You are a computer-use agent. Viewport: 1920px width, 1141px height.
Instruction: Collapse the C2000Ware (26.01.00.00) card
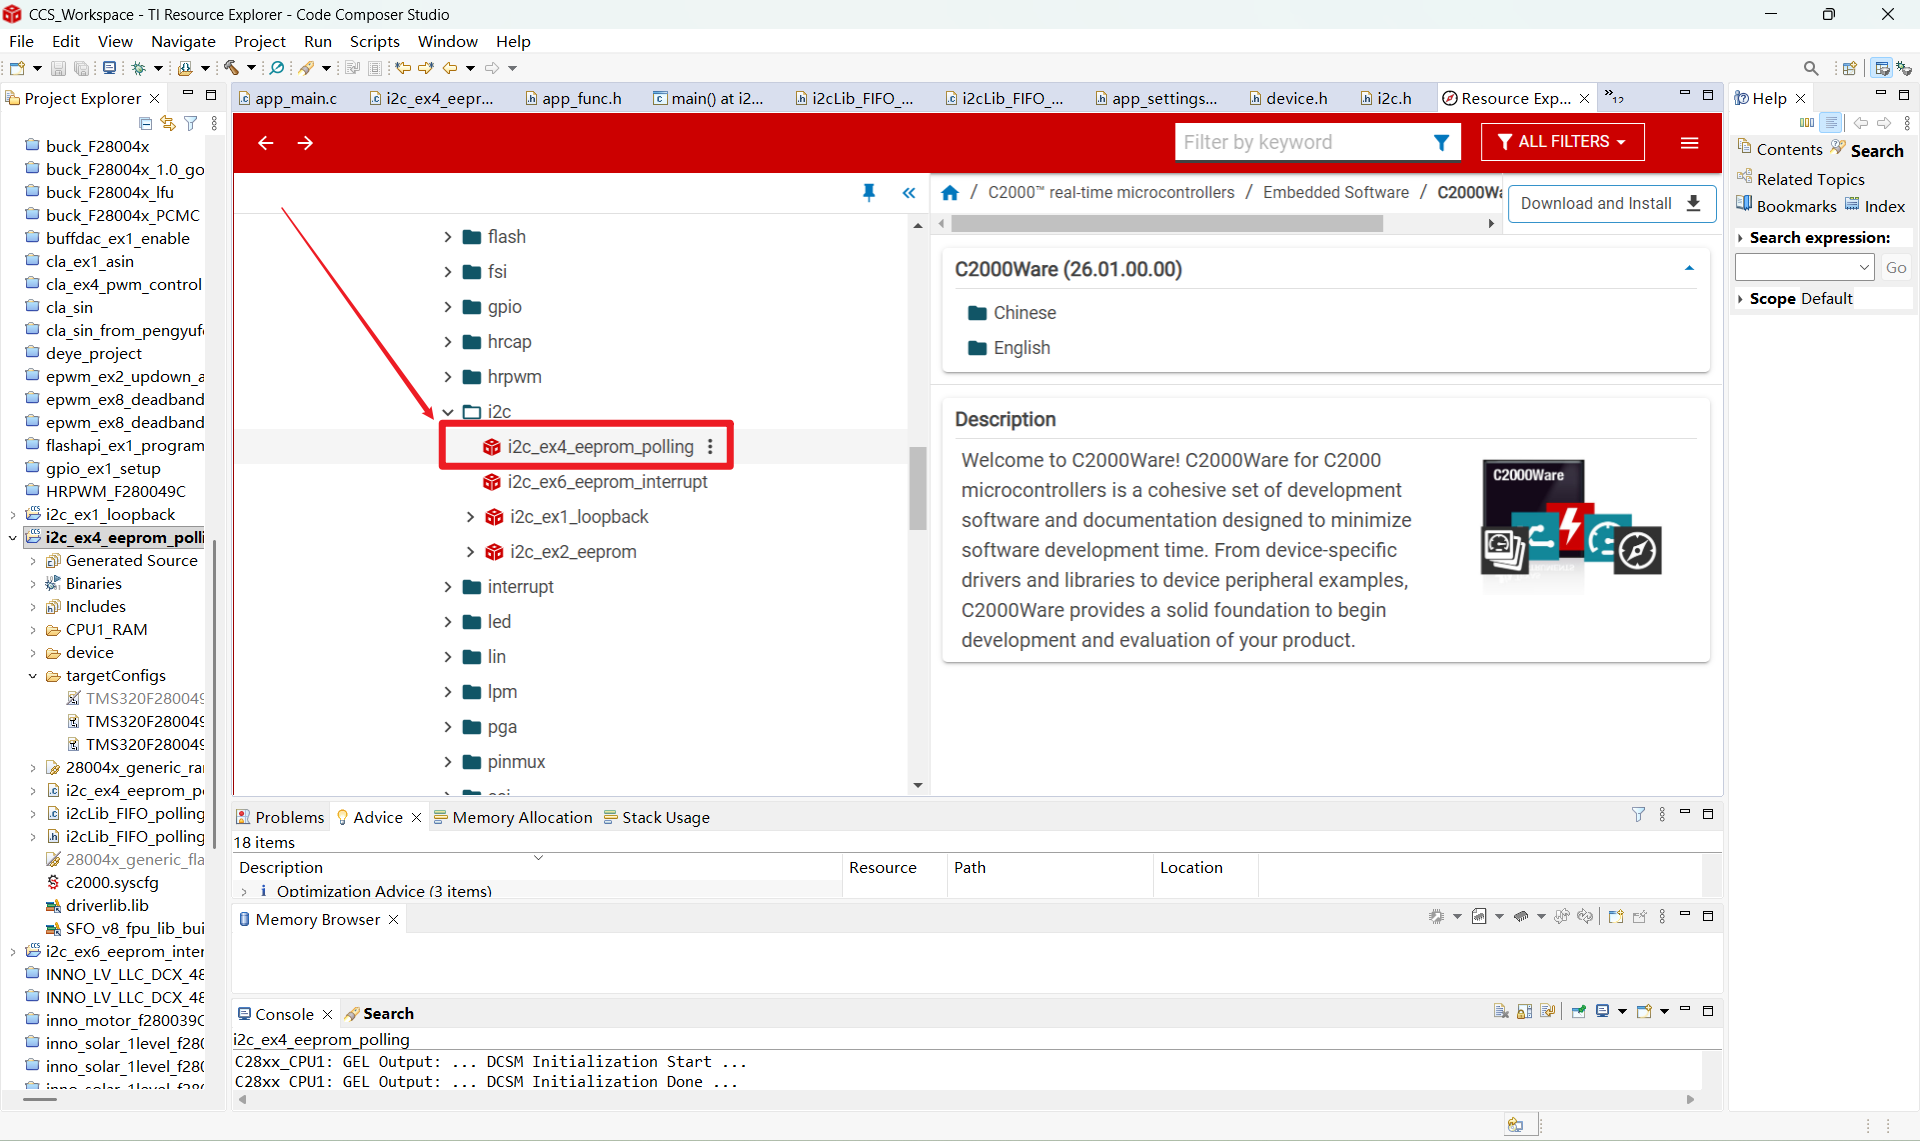point(1689,269)
